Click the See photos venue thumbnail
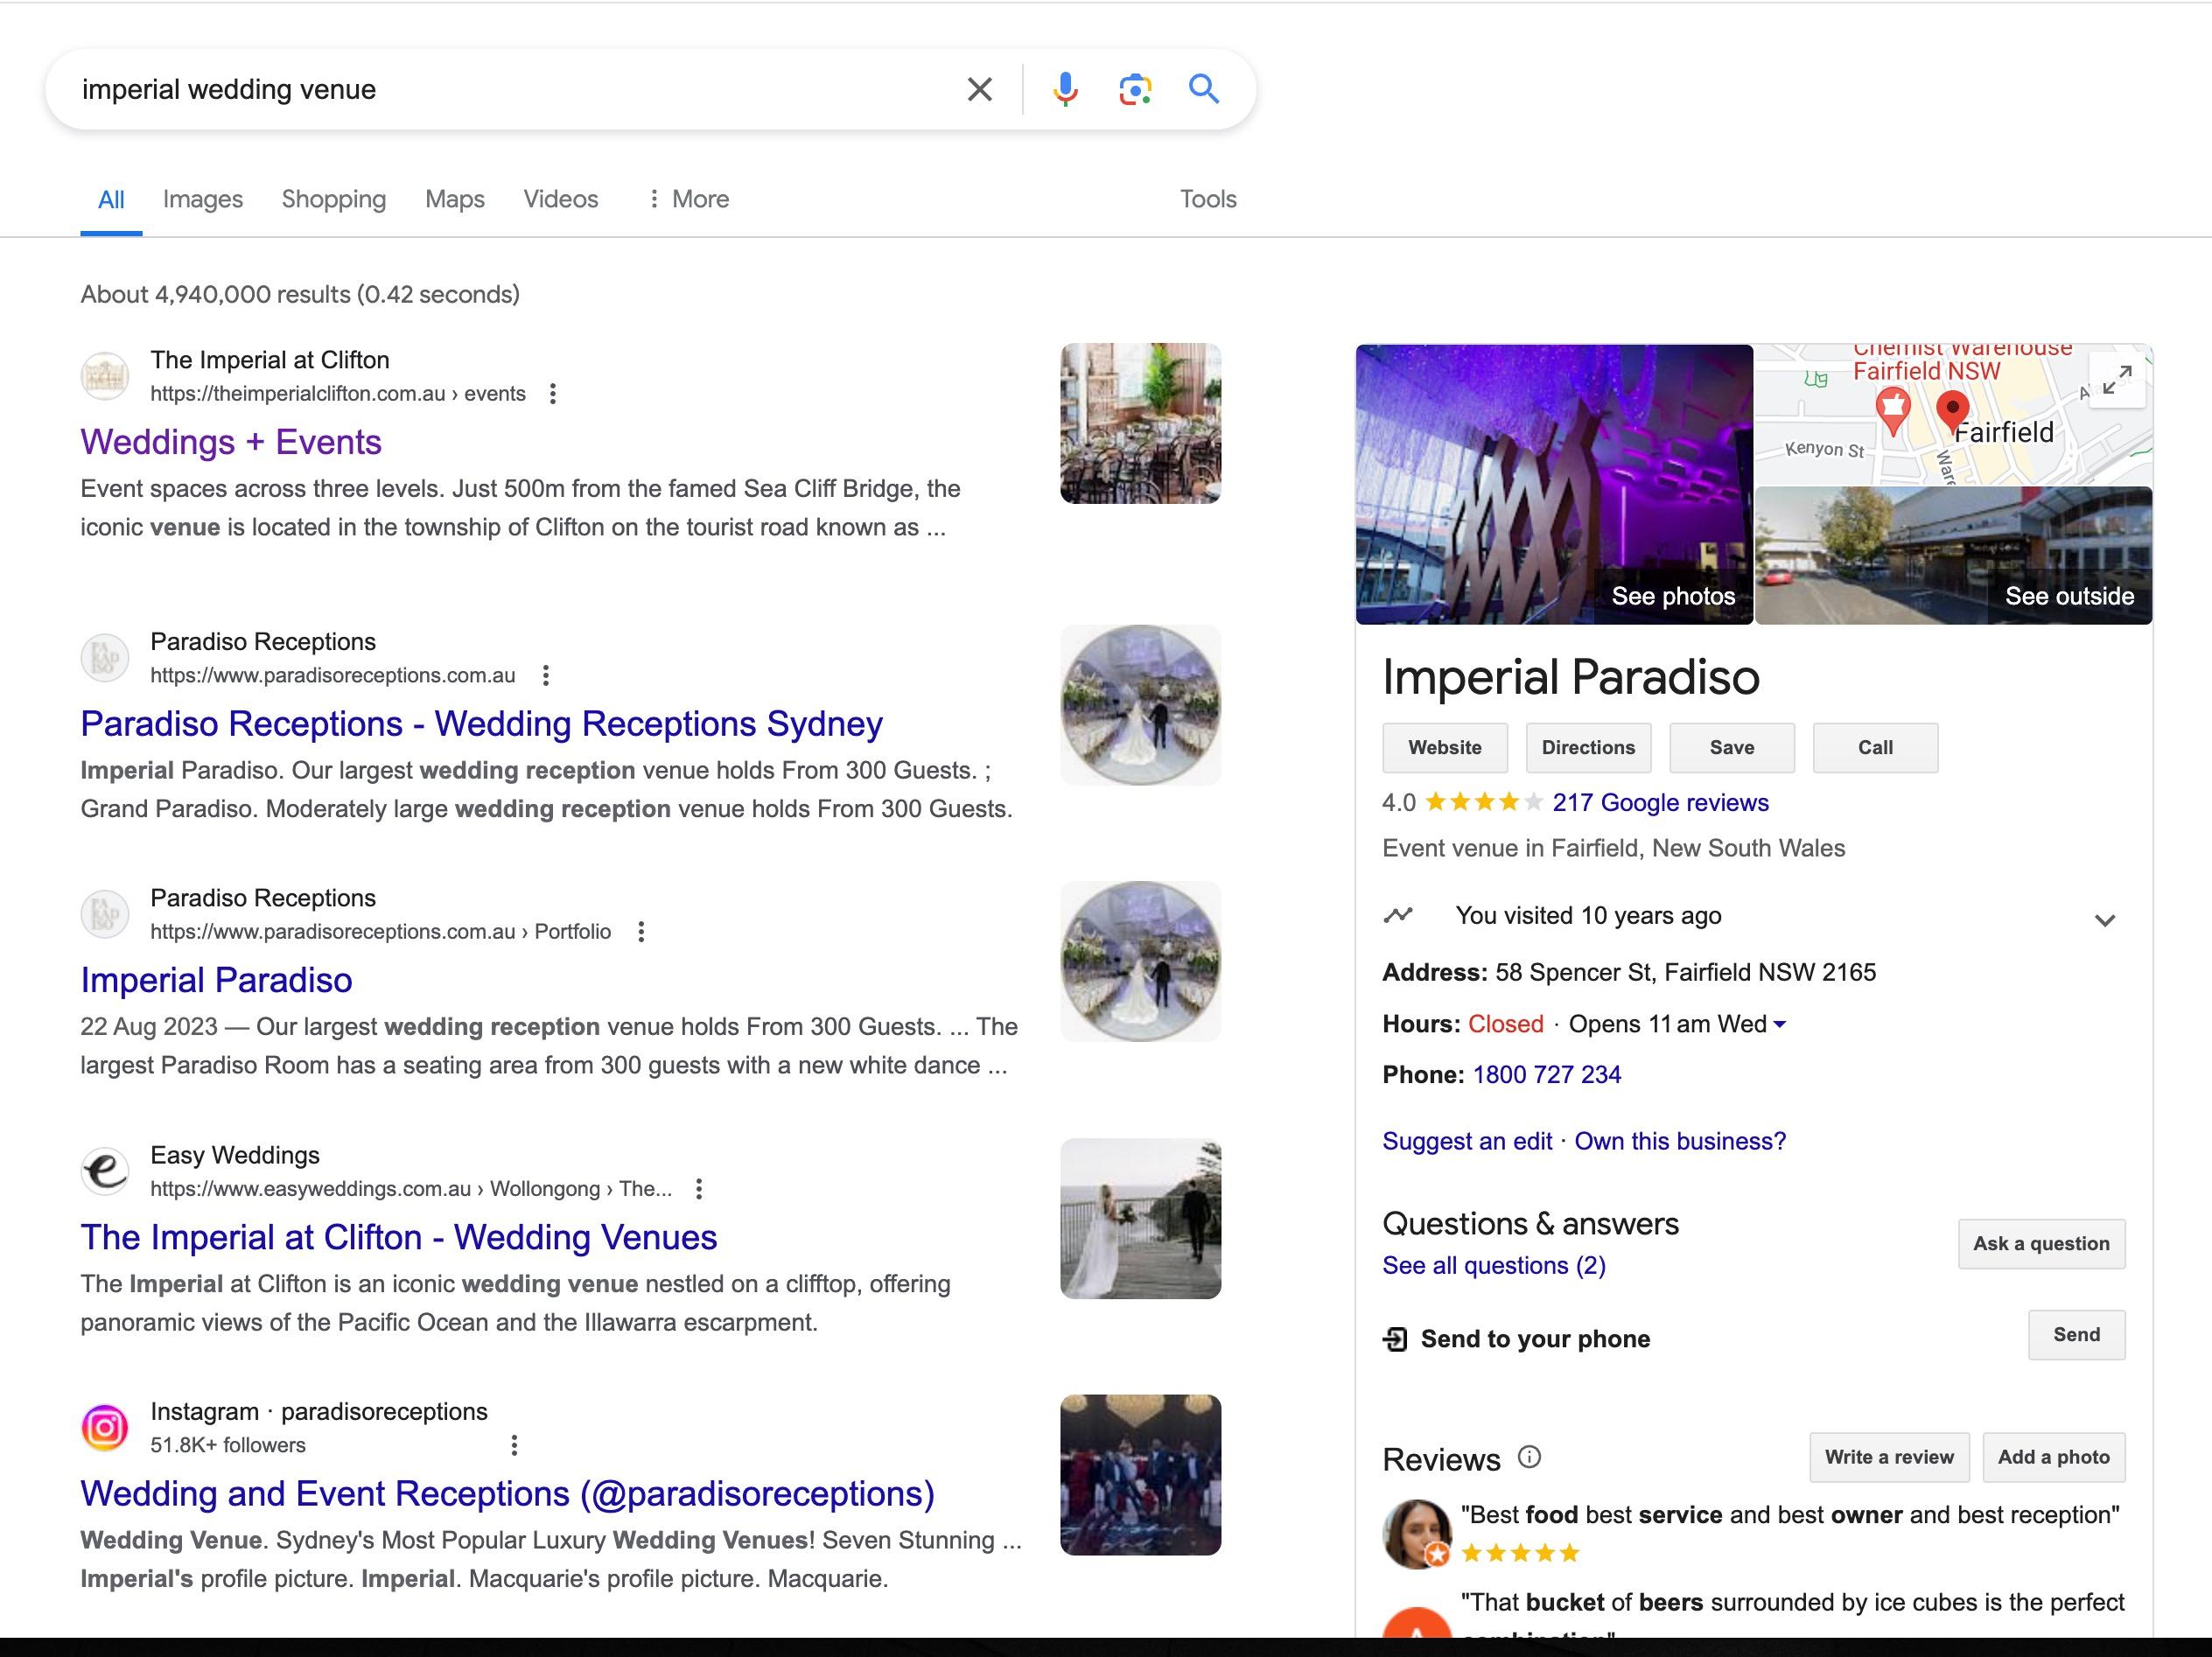Screen dimensions: 2212x1657 coord(1554,485)
